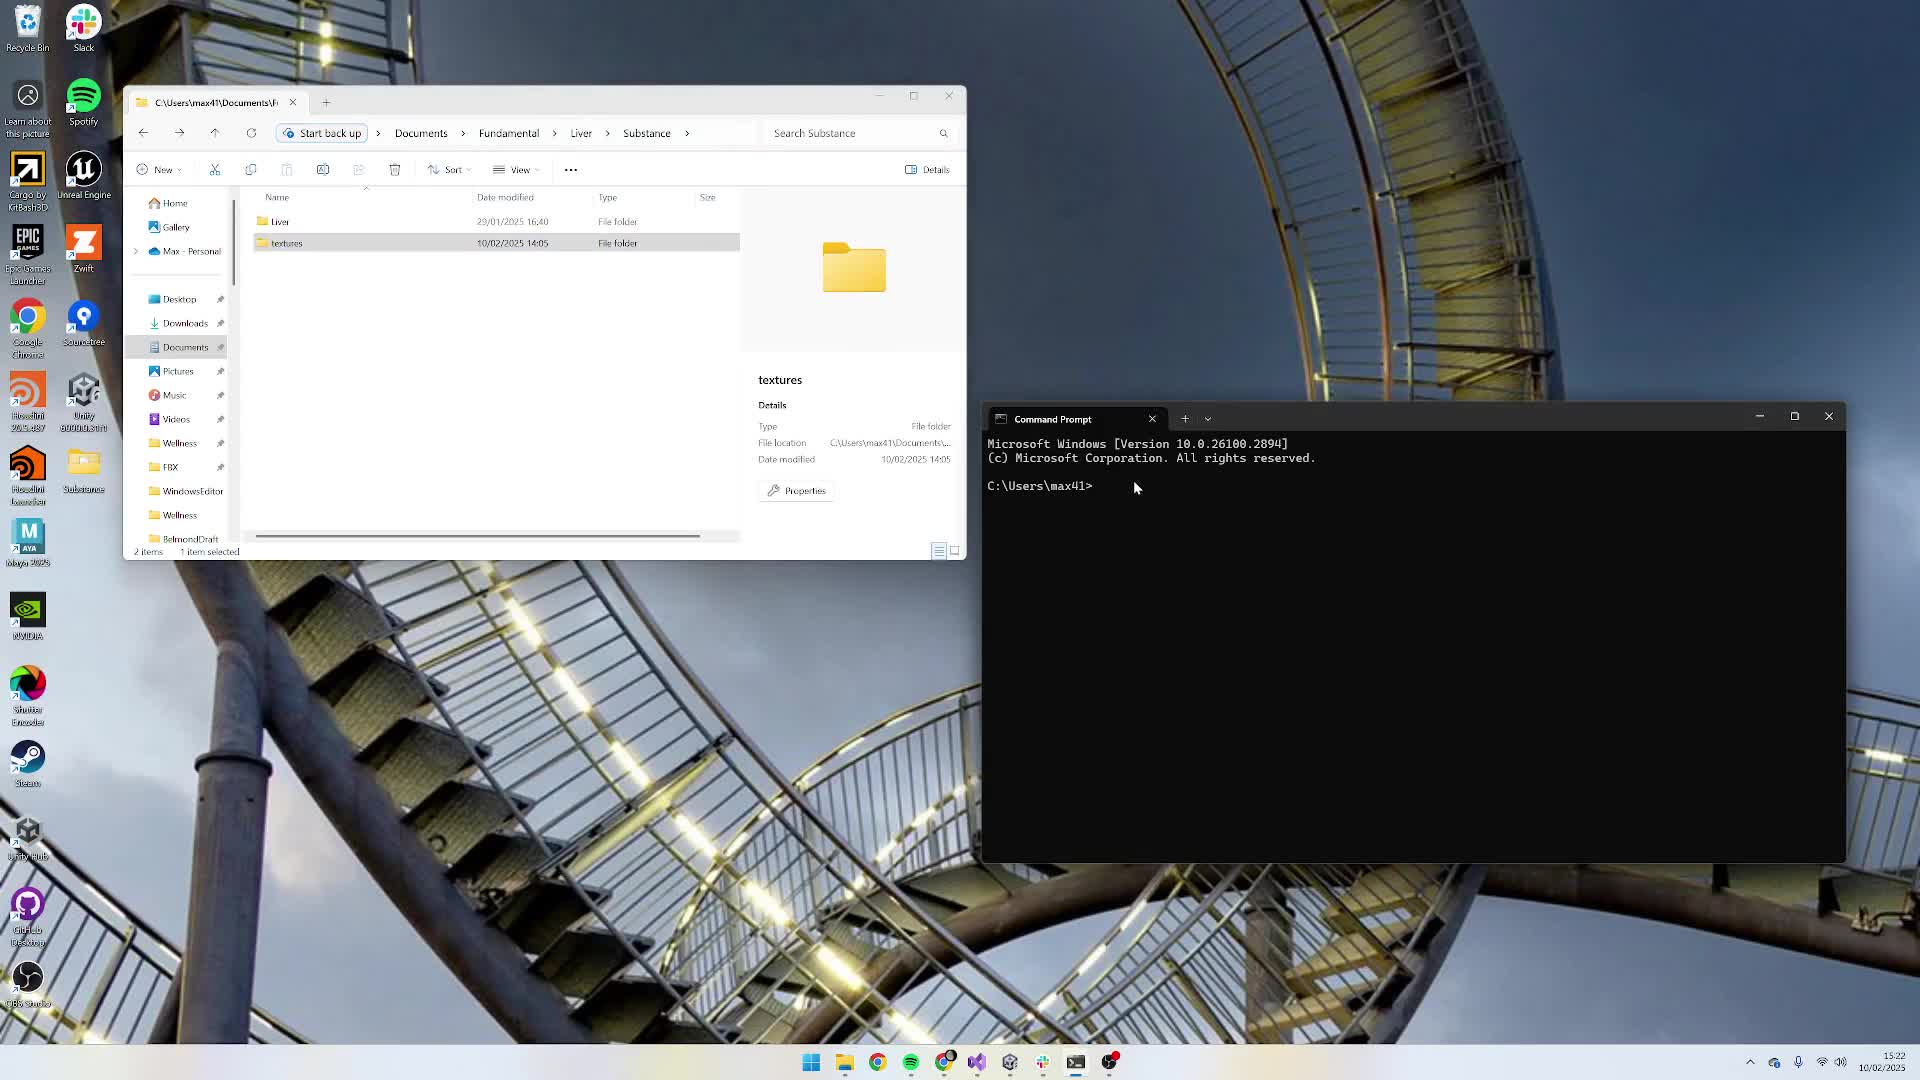Viewport: 1920px width, 1080px height.
Task: Open the Sort dropdown
Action: pyautogui.click(x=449, y=170)
